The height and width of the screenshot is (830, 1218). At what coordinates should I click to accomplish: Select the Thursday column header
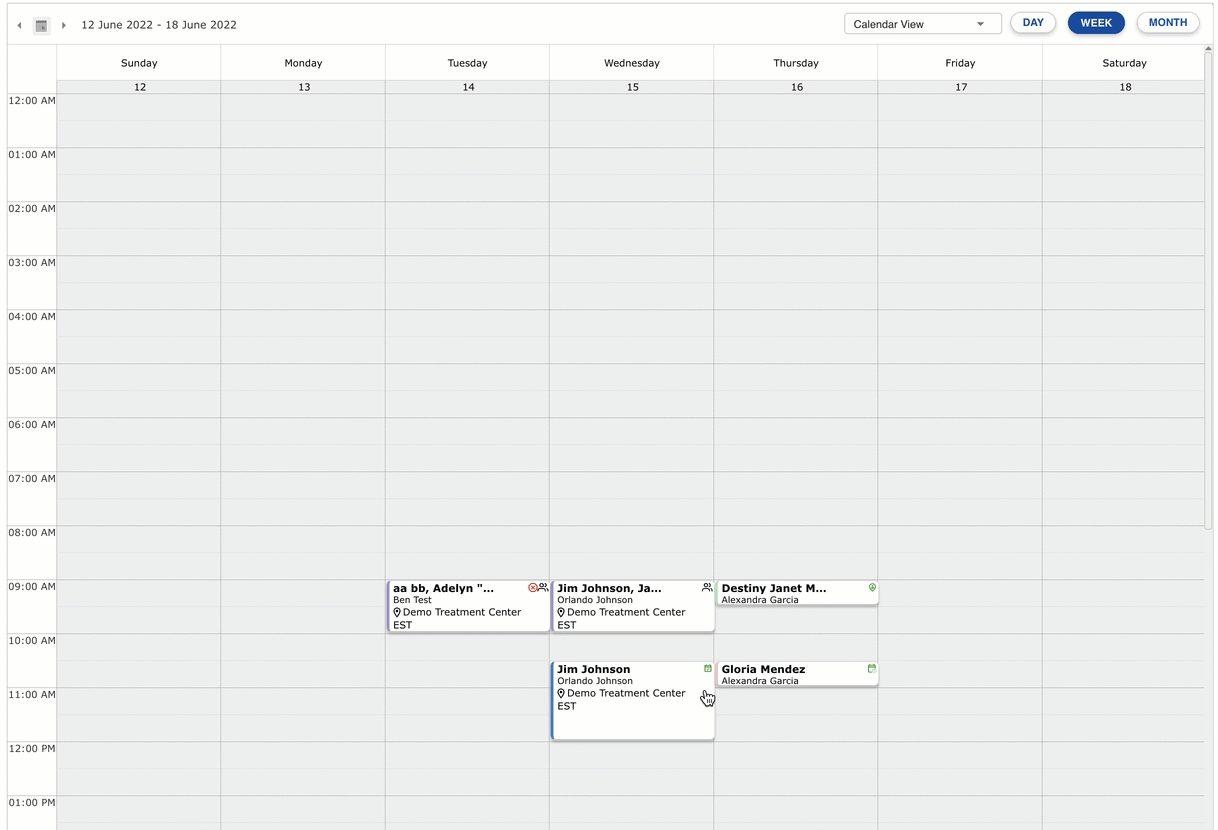(795, 62)
